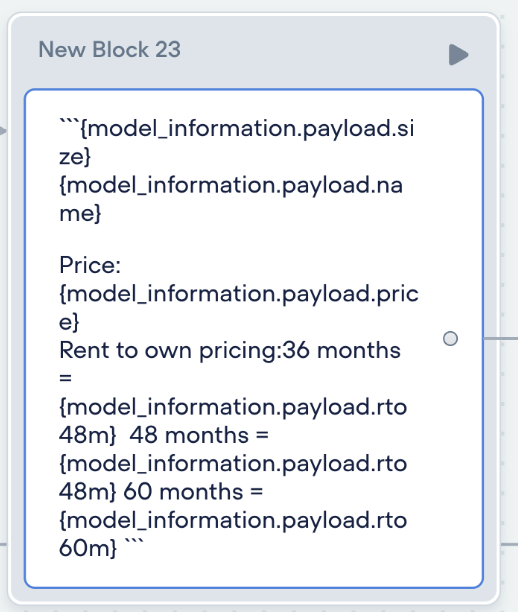Run New Block 23 with play icon

click(458, 55)
